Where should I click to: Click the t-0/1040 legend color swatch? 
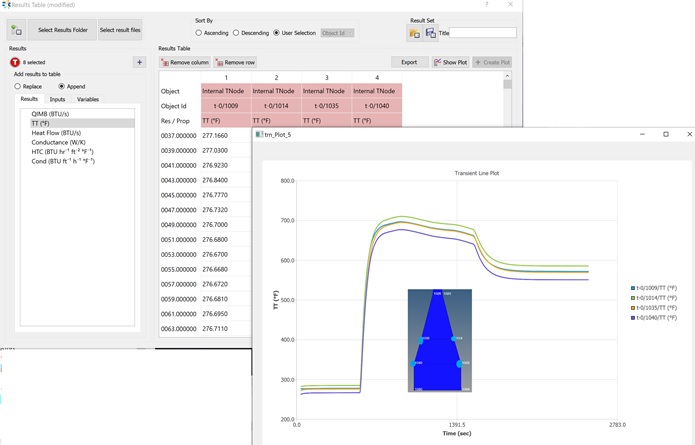[633, 318]
